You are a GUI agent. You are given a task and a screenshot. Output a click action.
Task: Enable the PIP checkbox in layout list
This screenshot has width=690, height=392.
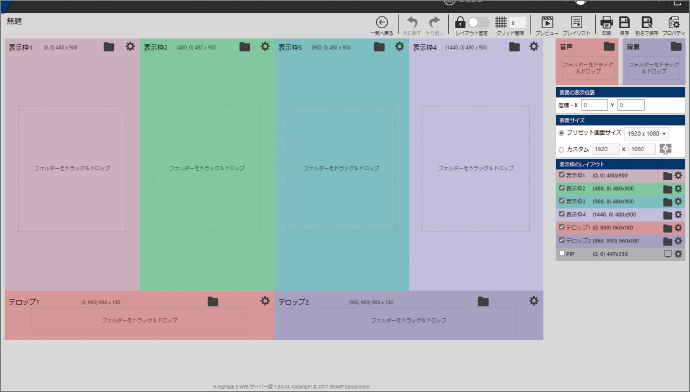click(x=562, y=253)
